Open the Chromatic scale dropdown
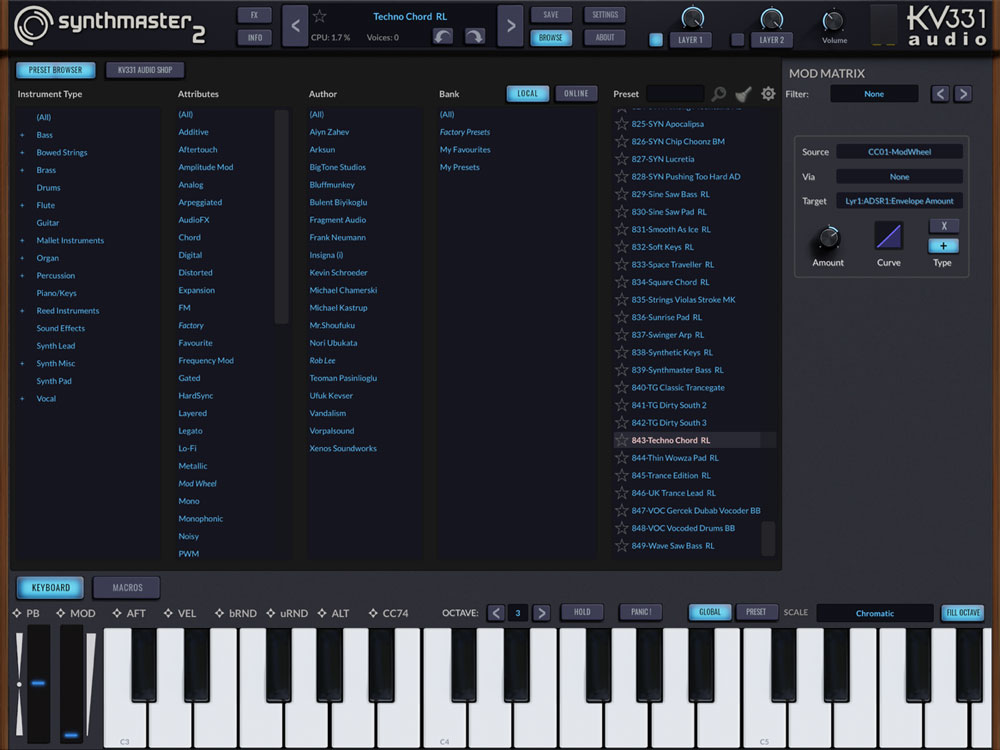1000x750 pixels. 875,612
